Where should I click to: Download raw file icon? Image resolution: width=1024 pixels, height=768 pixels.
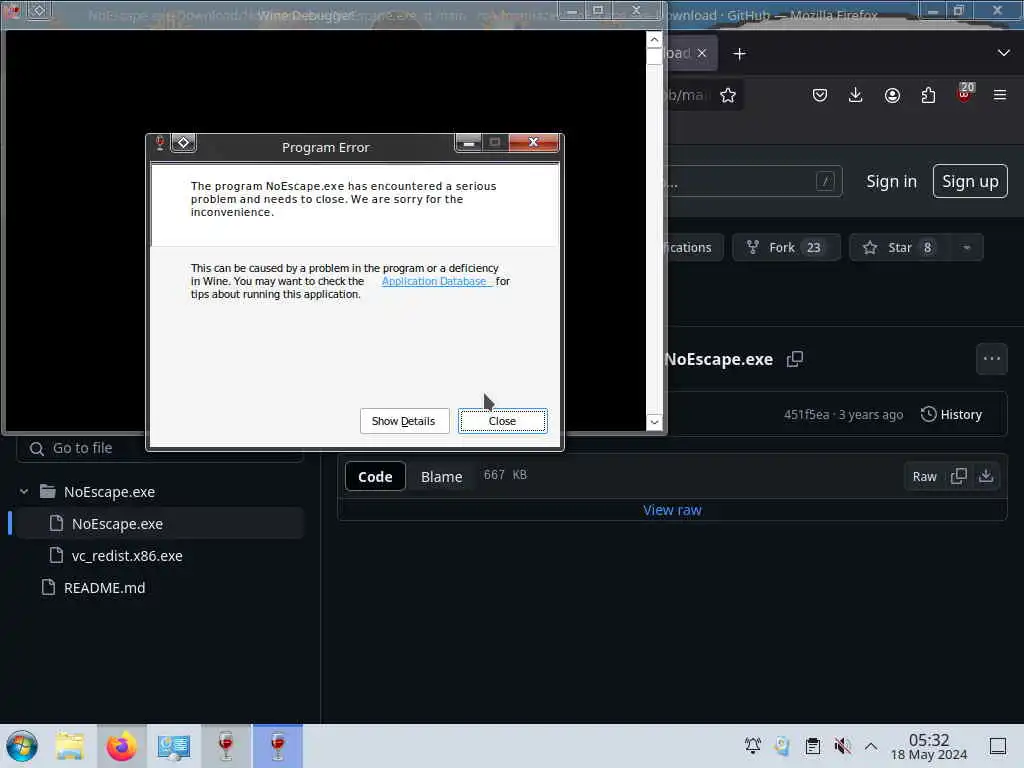coord(986,476)
